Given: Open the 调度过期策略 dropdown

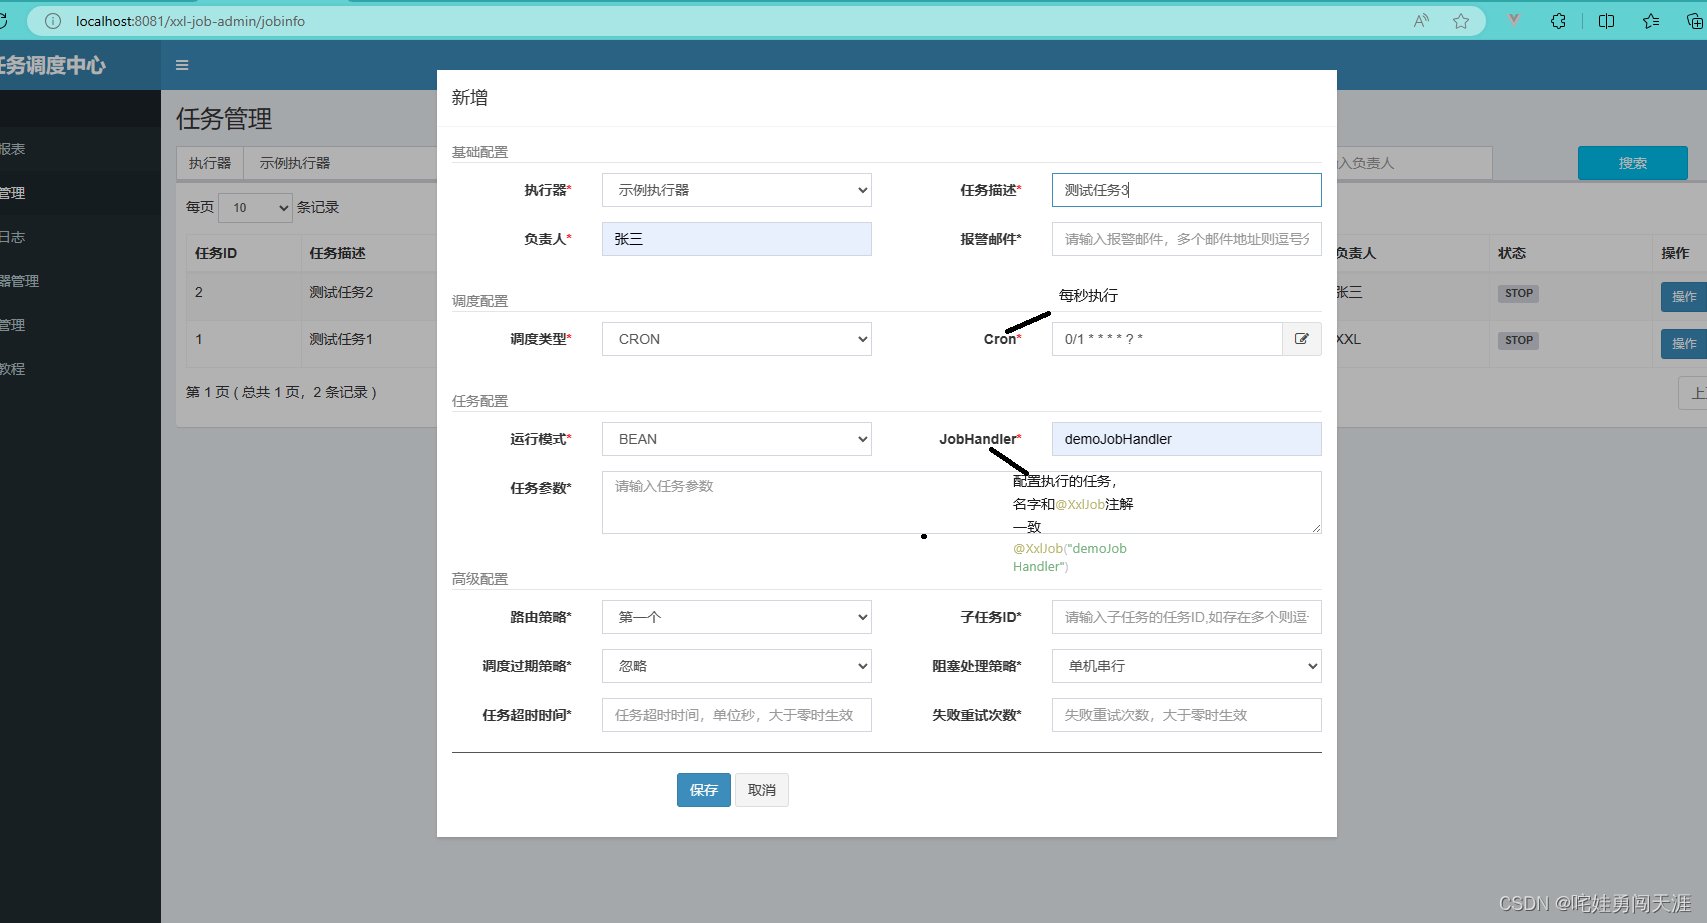Looking at the screenshot, I should (737, 666).
